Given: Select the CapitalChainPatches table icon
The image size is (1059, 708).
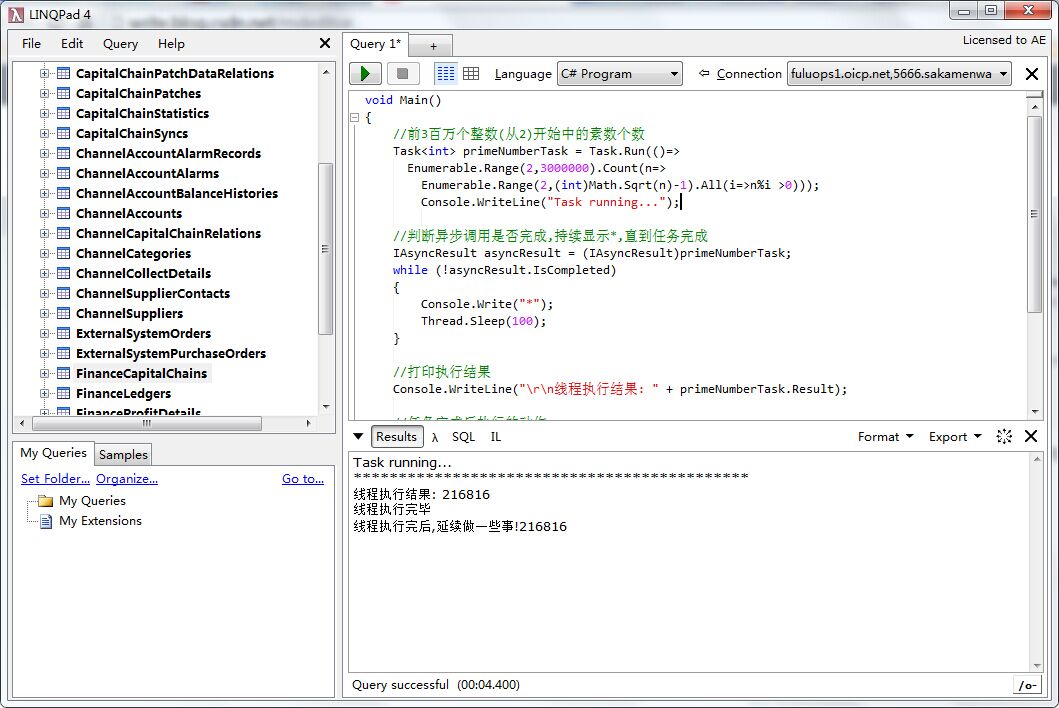Looking at the screenshot, I should (x=63, y=93).
